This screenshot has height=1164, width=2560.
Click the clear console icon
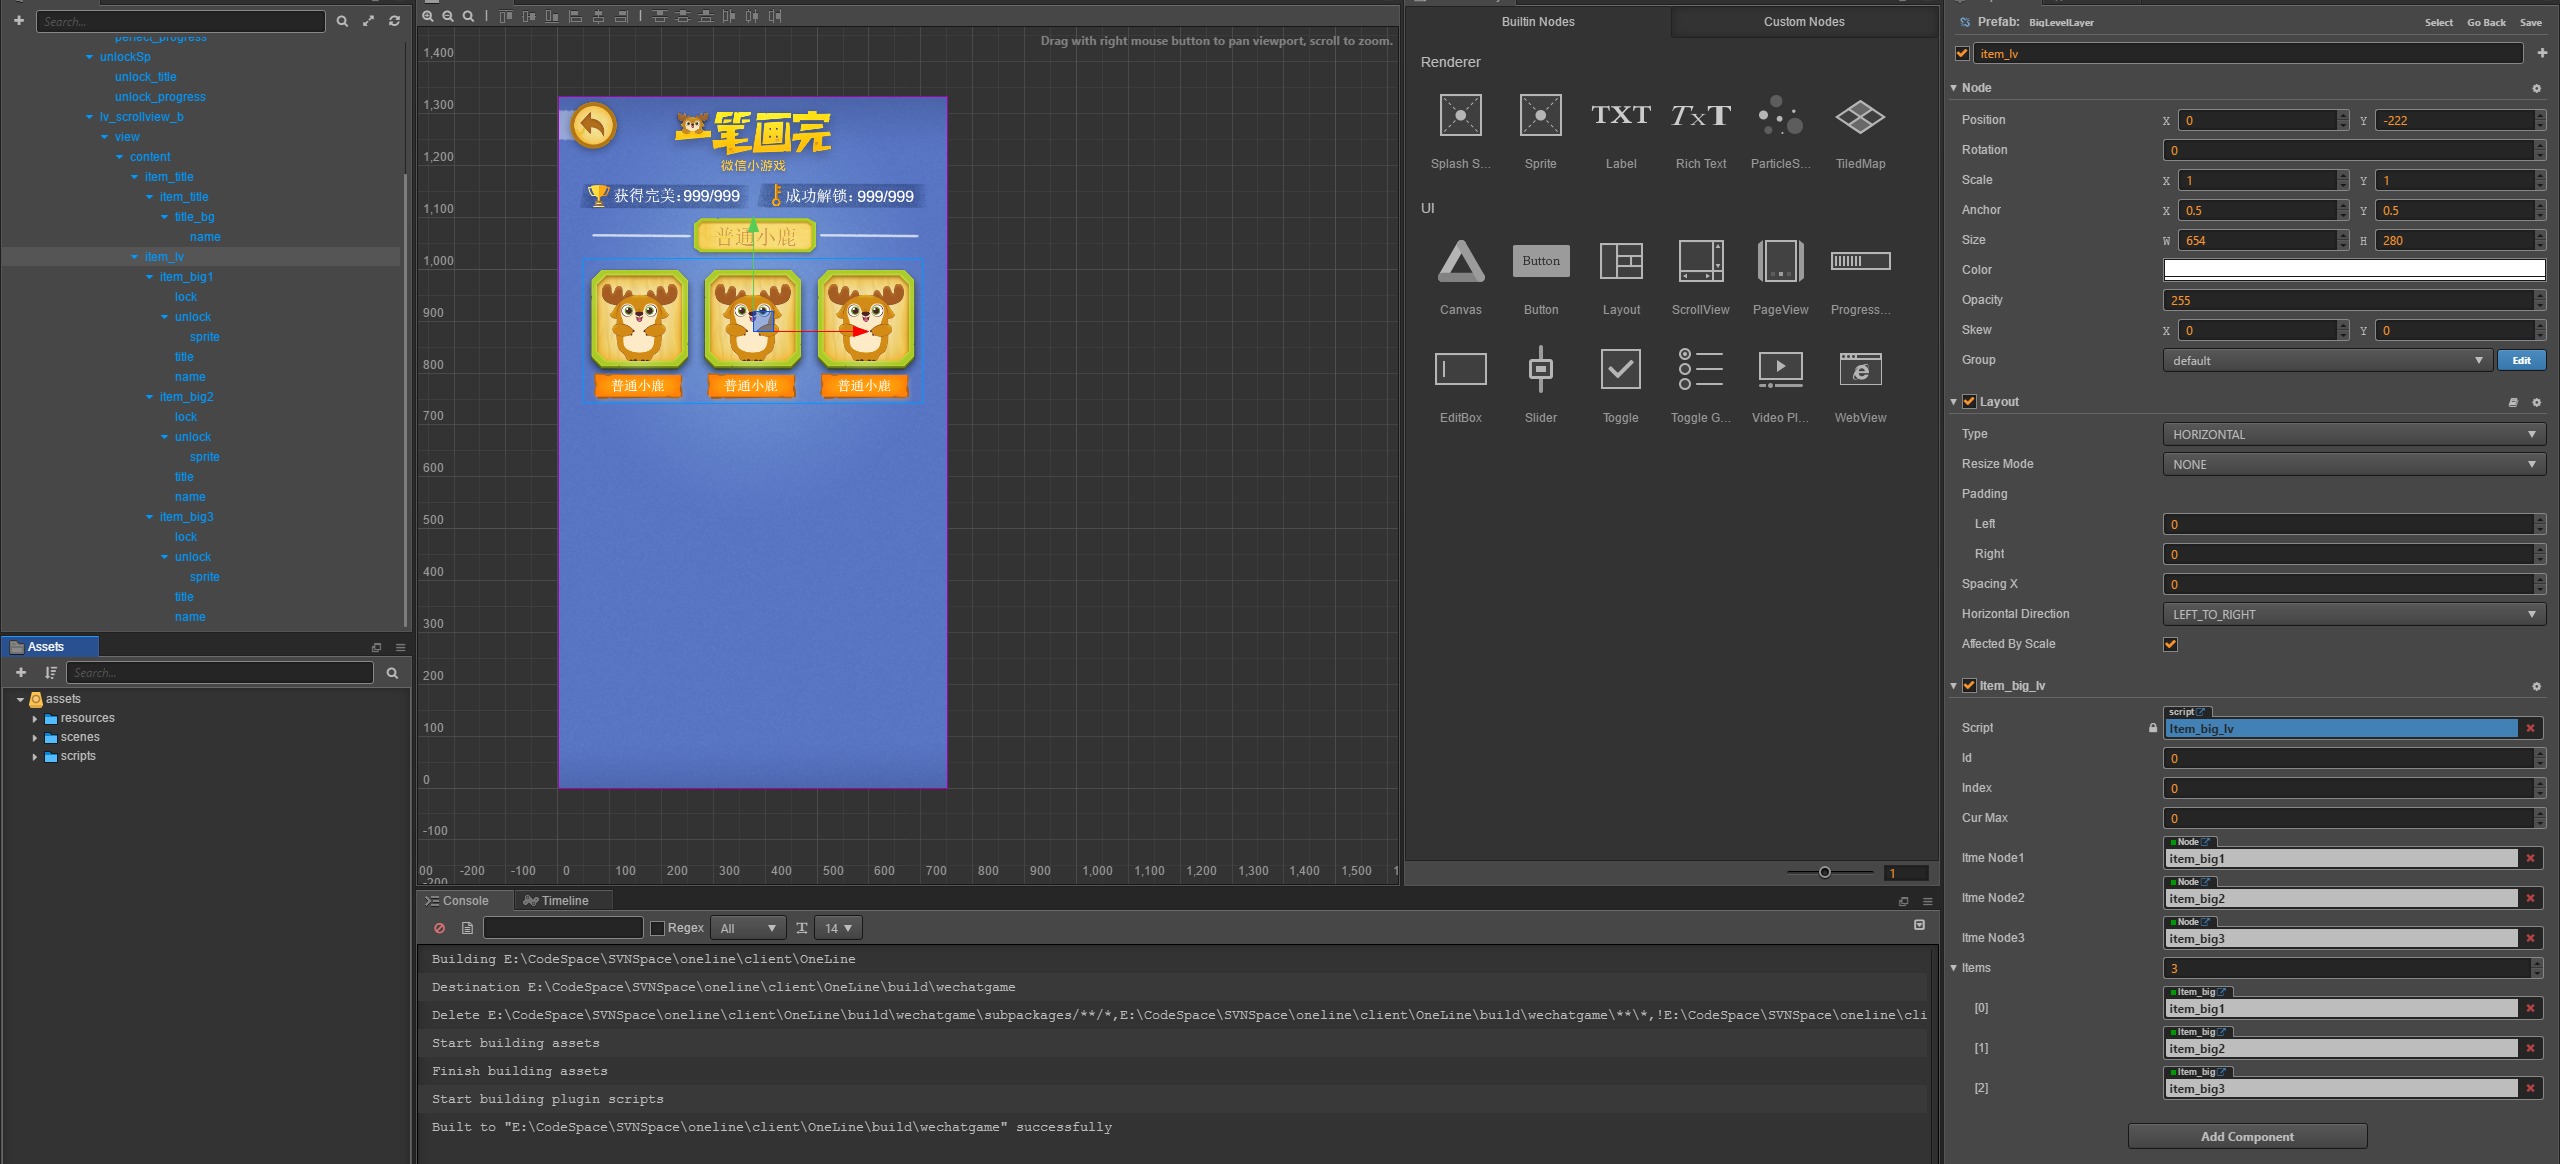click(439, 928)
